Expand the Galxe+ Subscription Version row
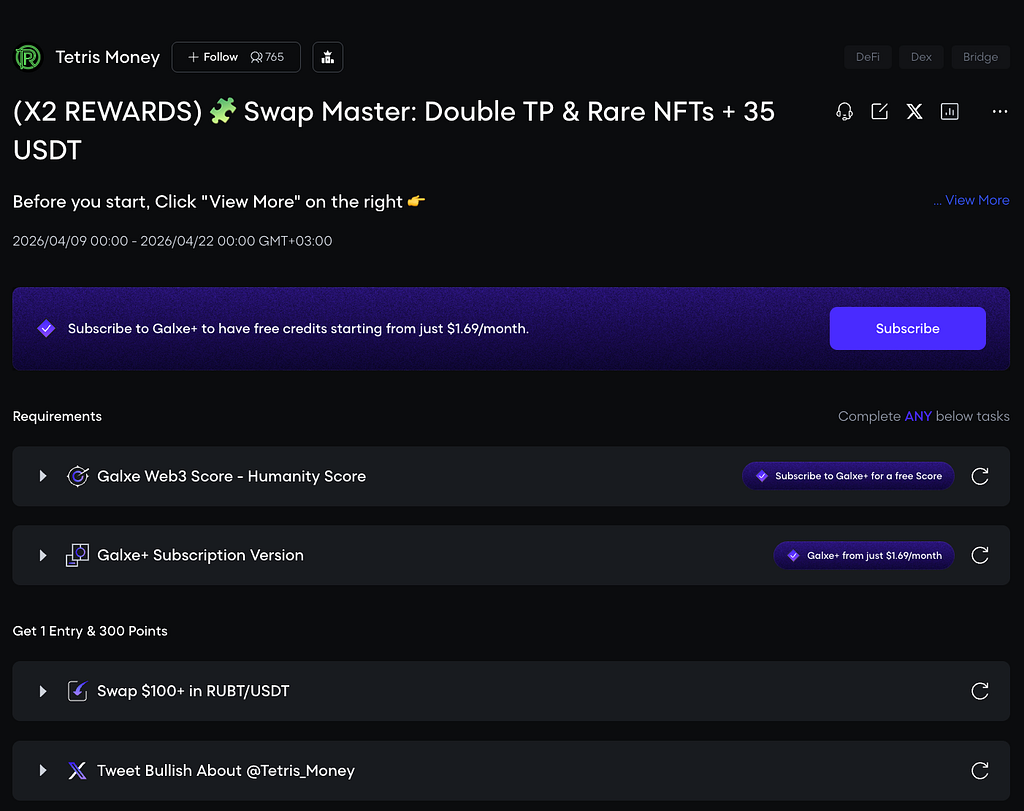The height and width of the screenshot is (811, 1024). click(x=43, y=555)
